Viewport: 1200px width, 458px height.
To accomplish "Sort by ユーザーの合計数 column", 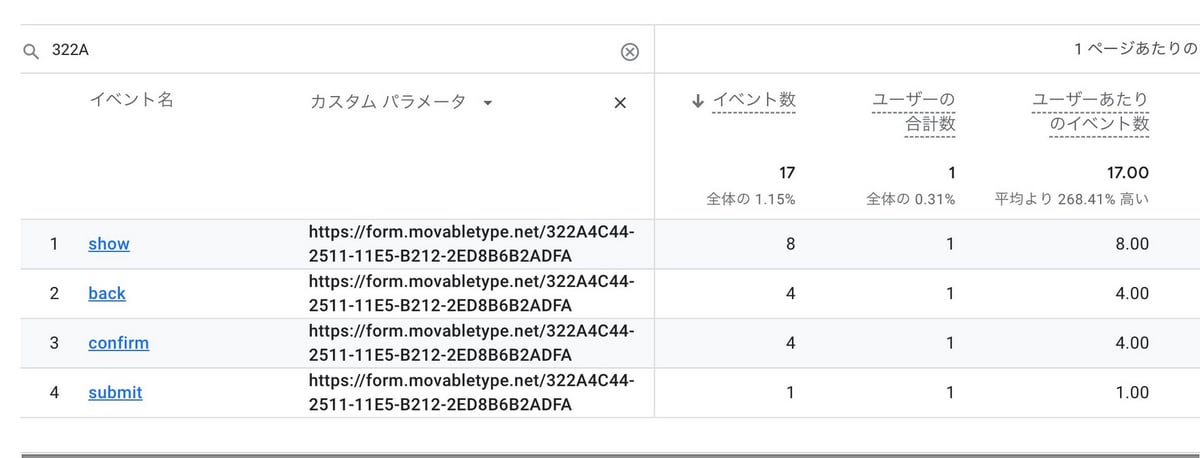I will click(x=914, y=112).
